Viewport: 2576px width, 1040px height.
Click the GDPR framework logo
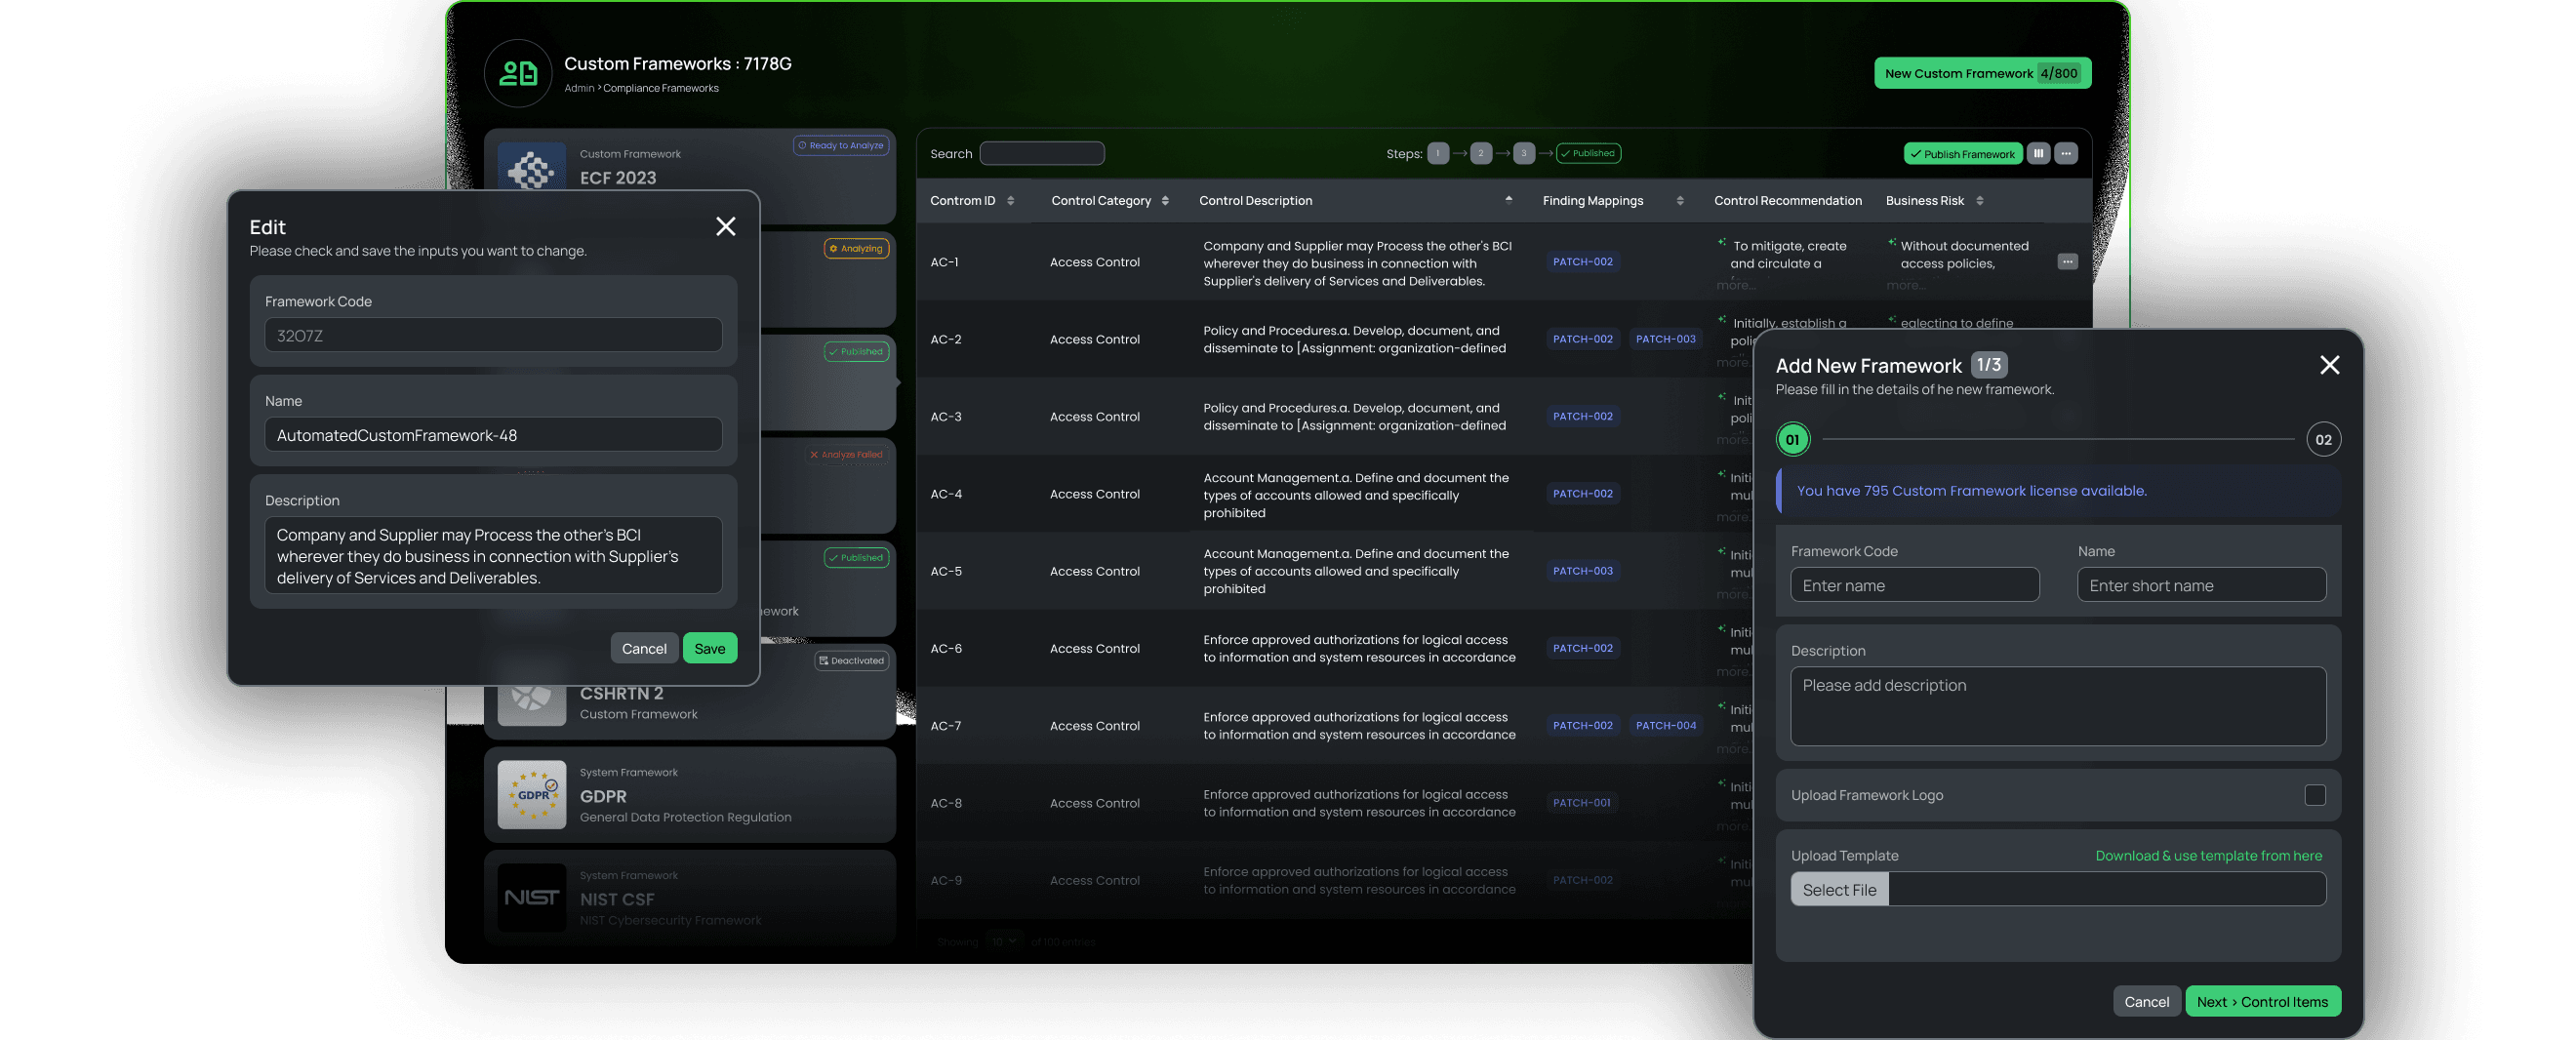pos(532,795)
